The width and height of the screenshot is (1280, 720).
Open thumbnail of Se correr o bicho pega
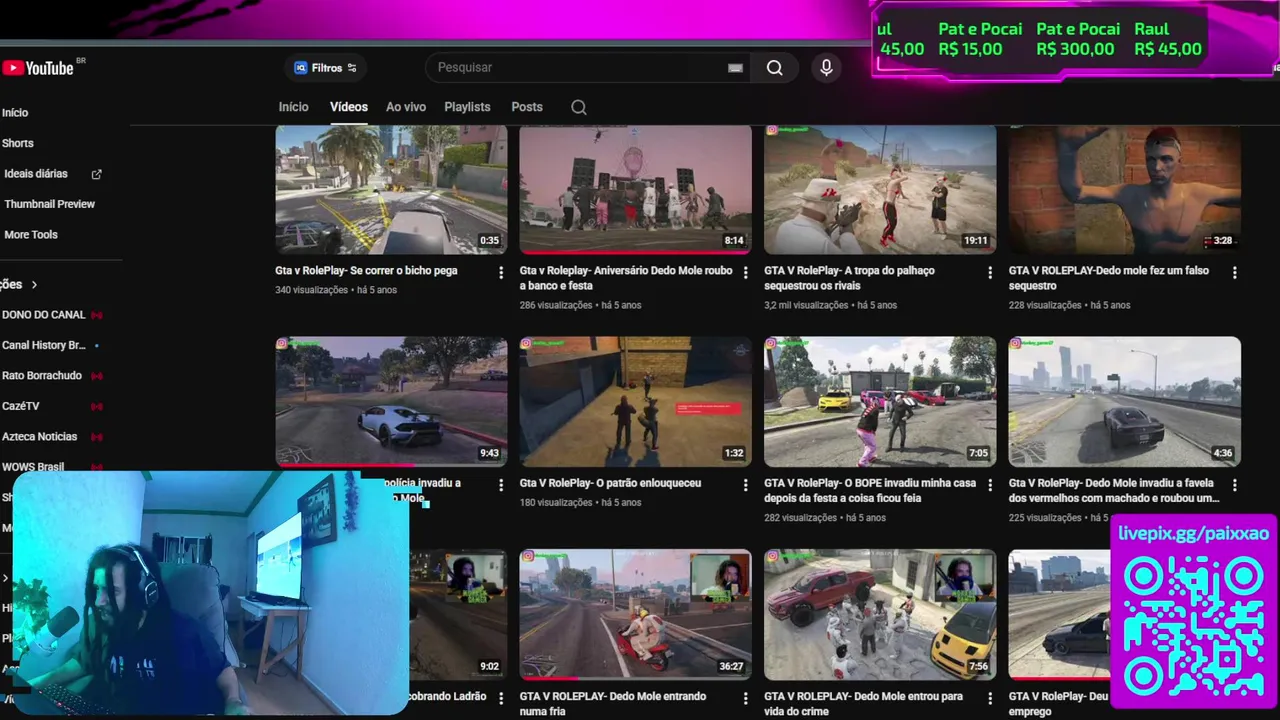click(x=391, y=189)
